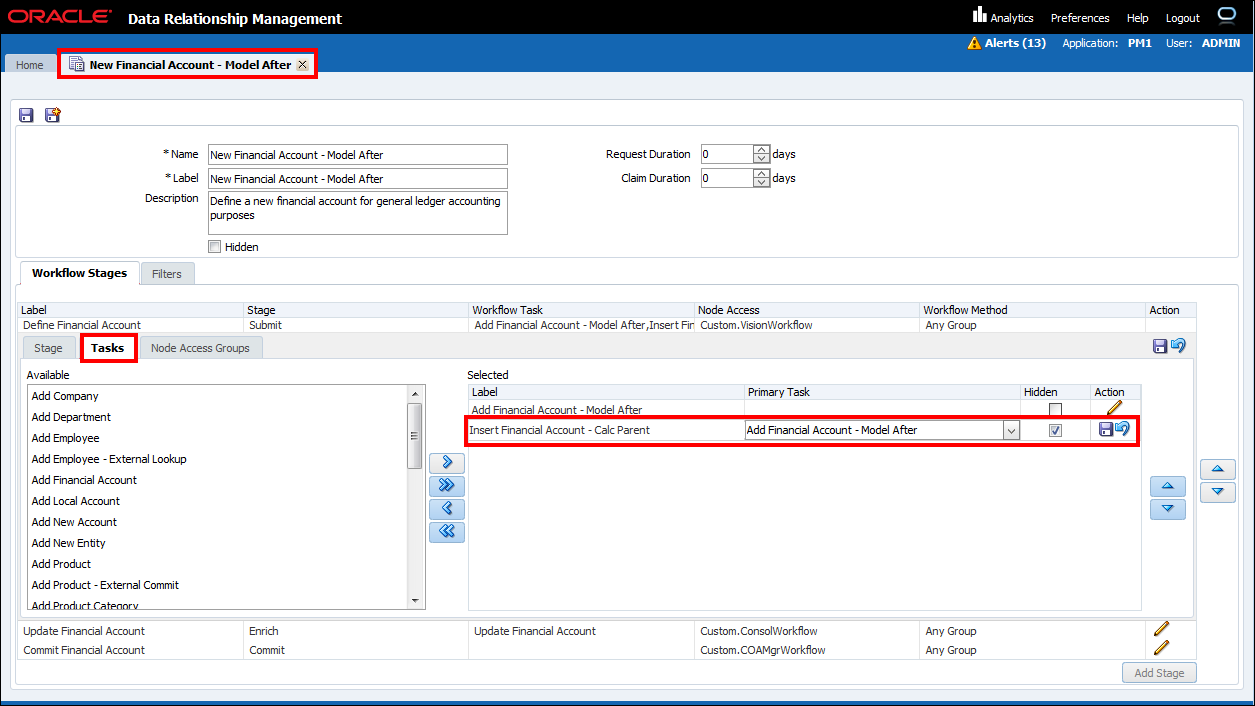Image resolution: width=1255 pixels, height=706 pixels.
Task: Select Add Company in Available list
Action: tap(65, 396)
